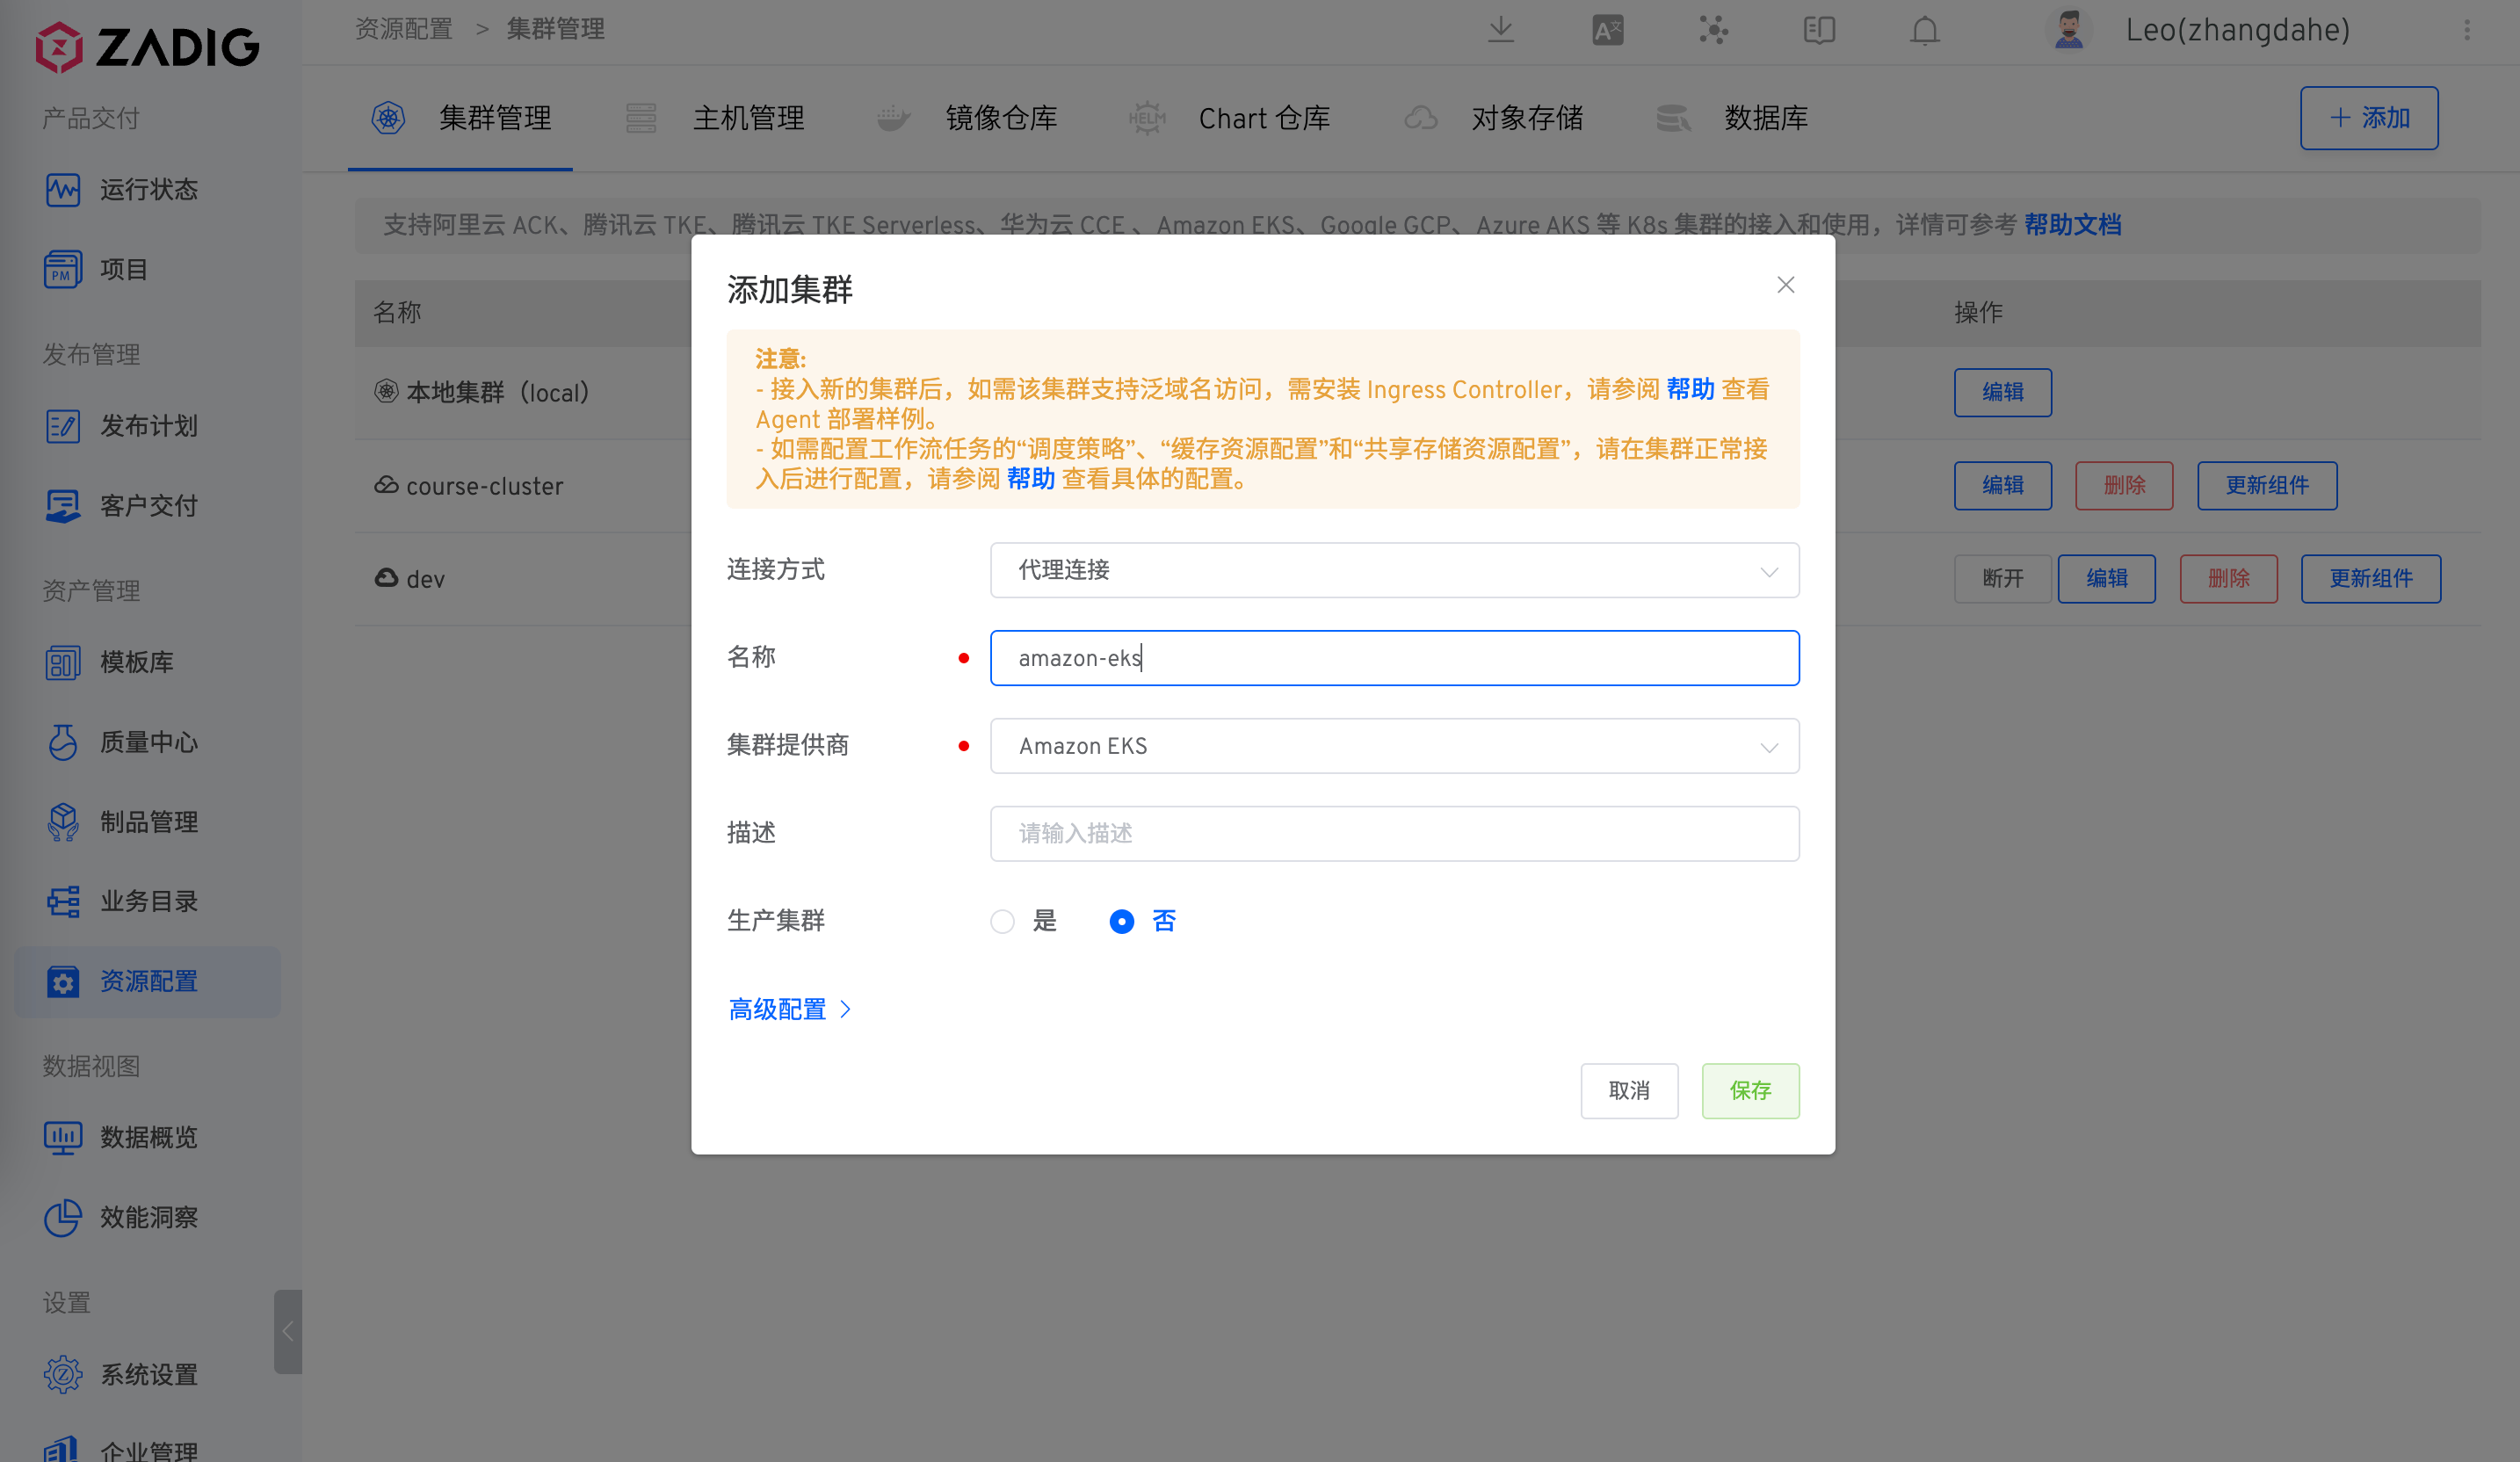This screenshot has width=2520, height=1462.
Task: Click 编辑 for dev cluster
Action: coord(2107,578)
